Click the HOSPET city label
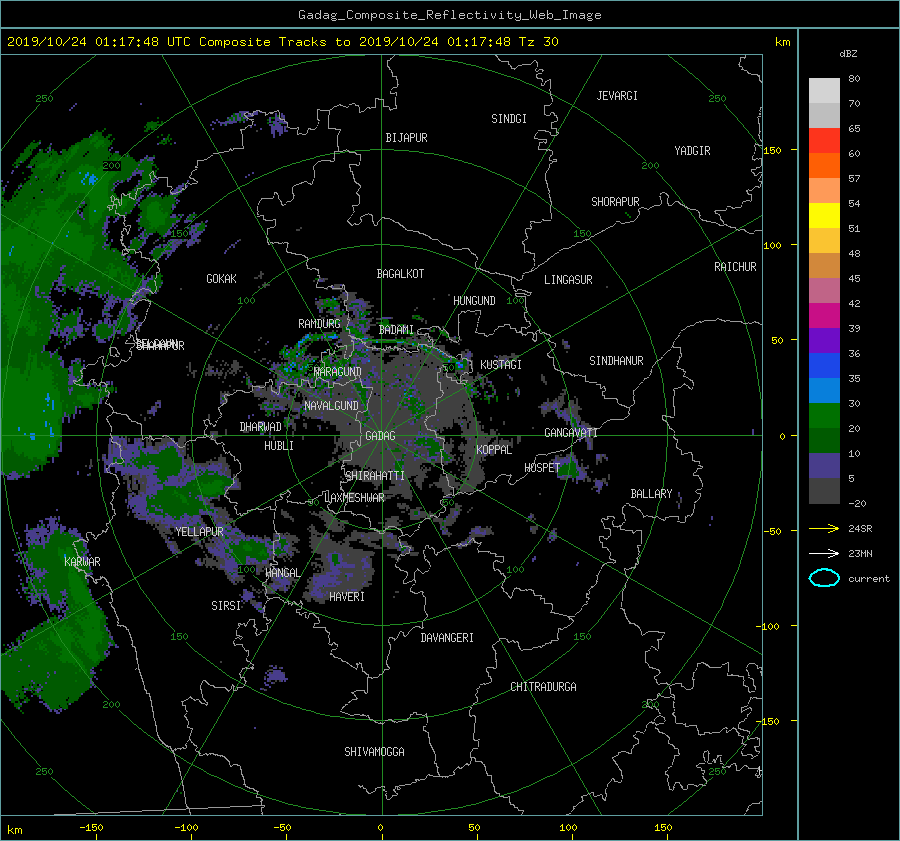Screen dimensions: 900x841 pyautogui.click(x=542, y=468)
